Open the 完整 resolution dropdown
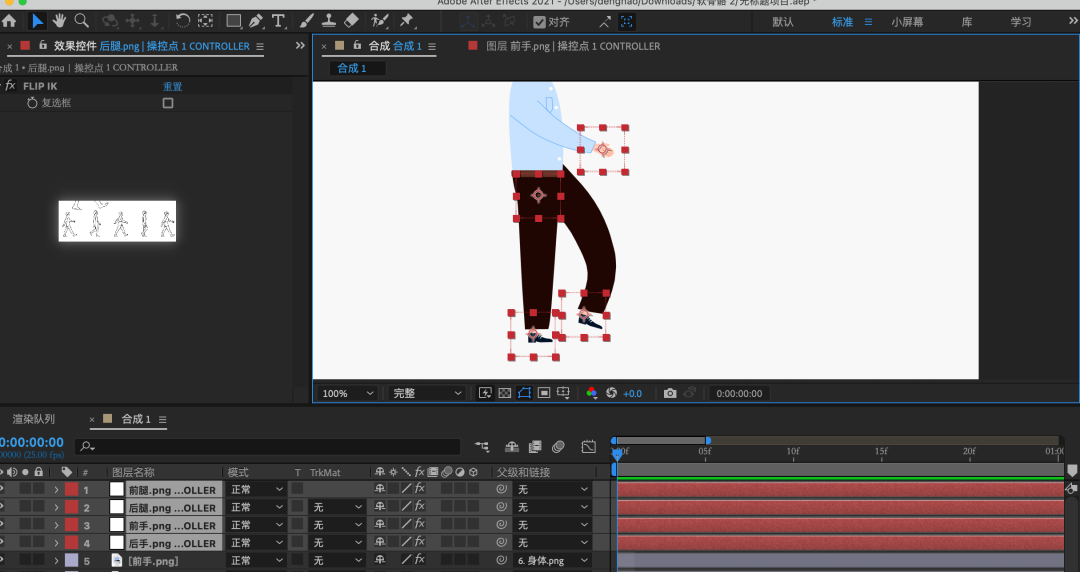 pyautogui.click(x=428, y=393)
